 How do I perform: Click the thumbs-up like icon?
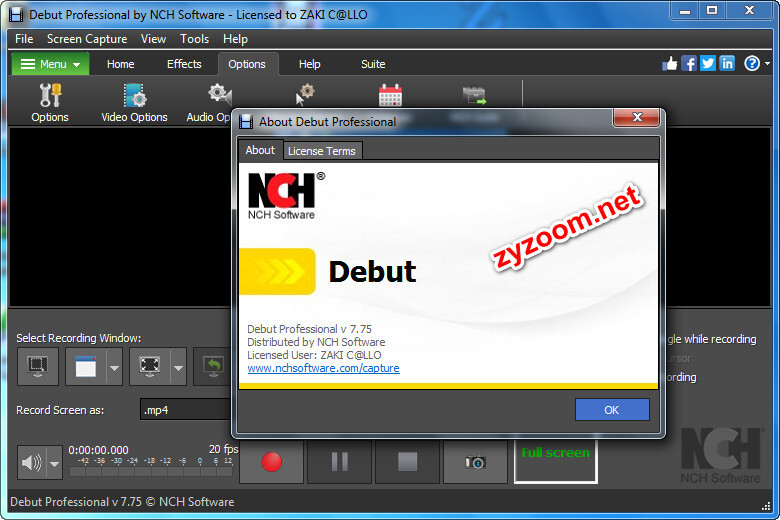tap(670, 64)
